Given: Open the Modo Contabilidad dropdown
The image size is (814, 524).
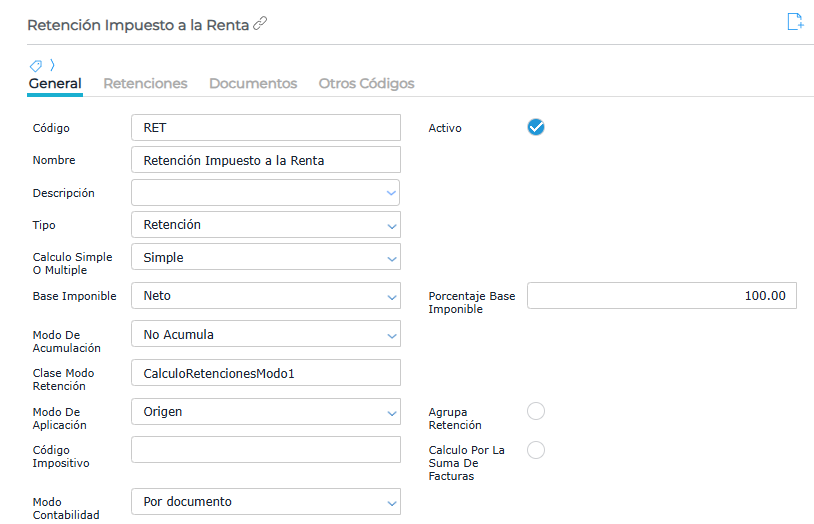Looking at the screenshot, I should coord(391,501).
